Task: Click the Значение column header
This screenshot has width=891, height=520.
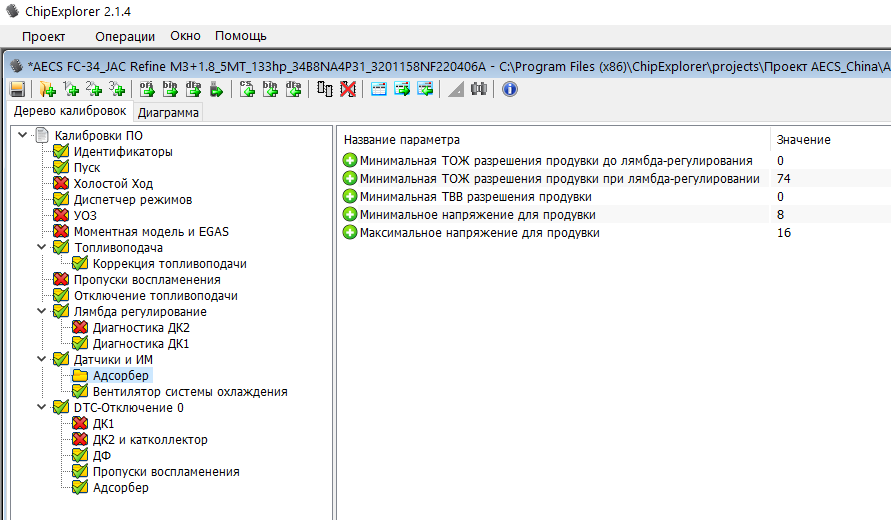Action: [x=803, y=139]
